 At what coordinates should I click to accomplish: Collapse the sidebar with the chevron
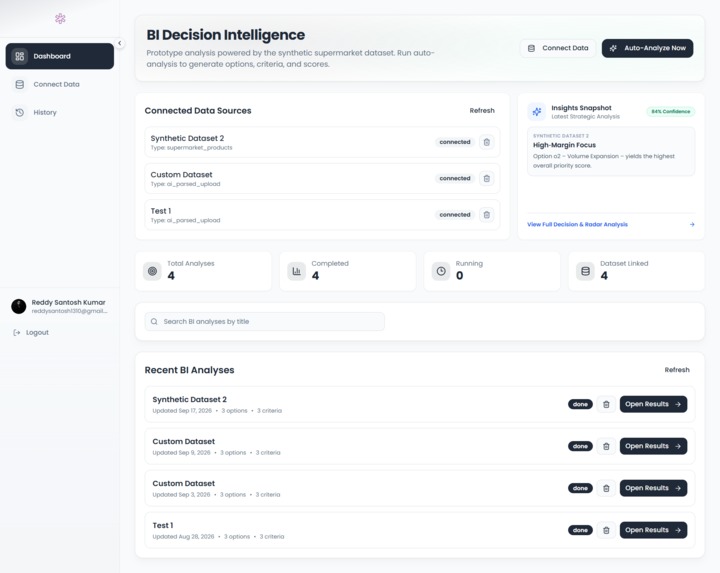(x=119, y=43)
